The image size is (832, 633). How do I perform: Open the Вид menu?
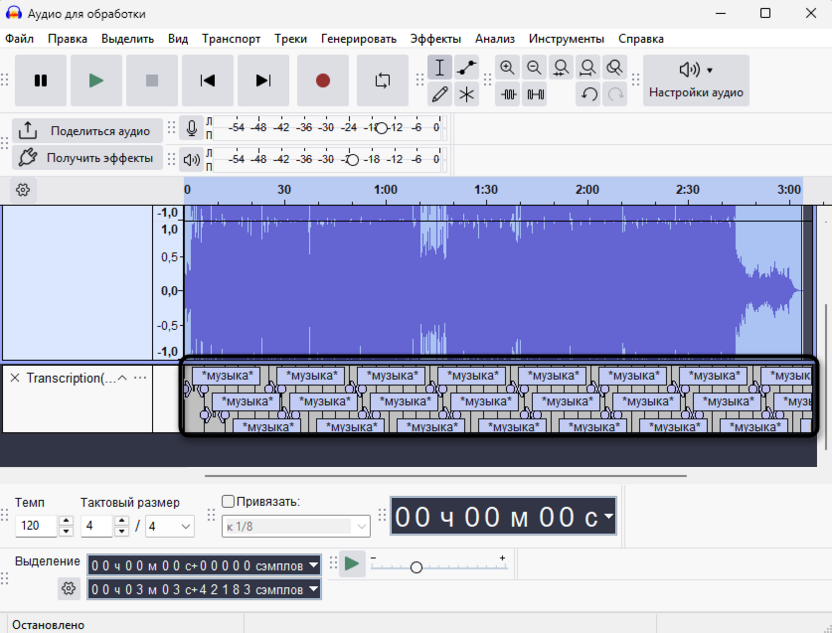(x=178, y=39)
